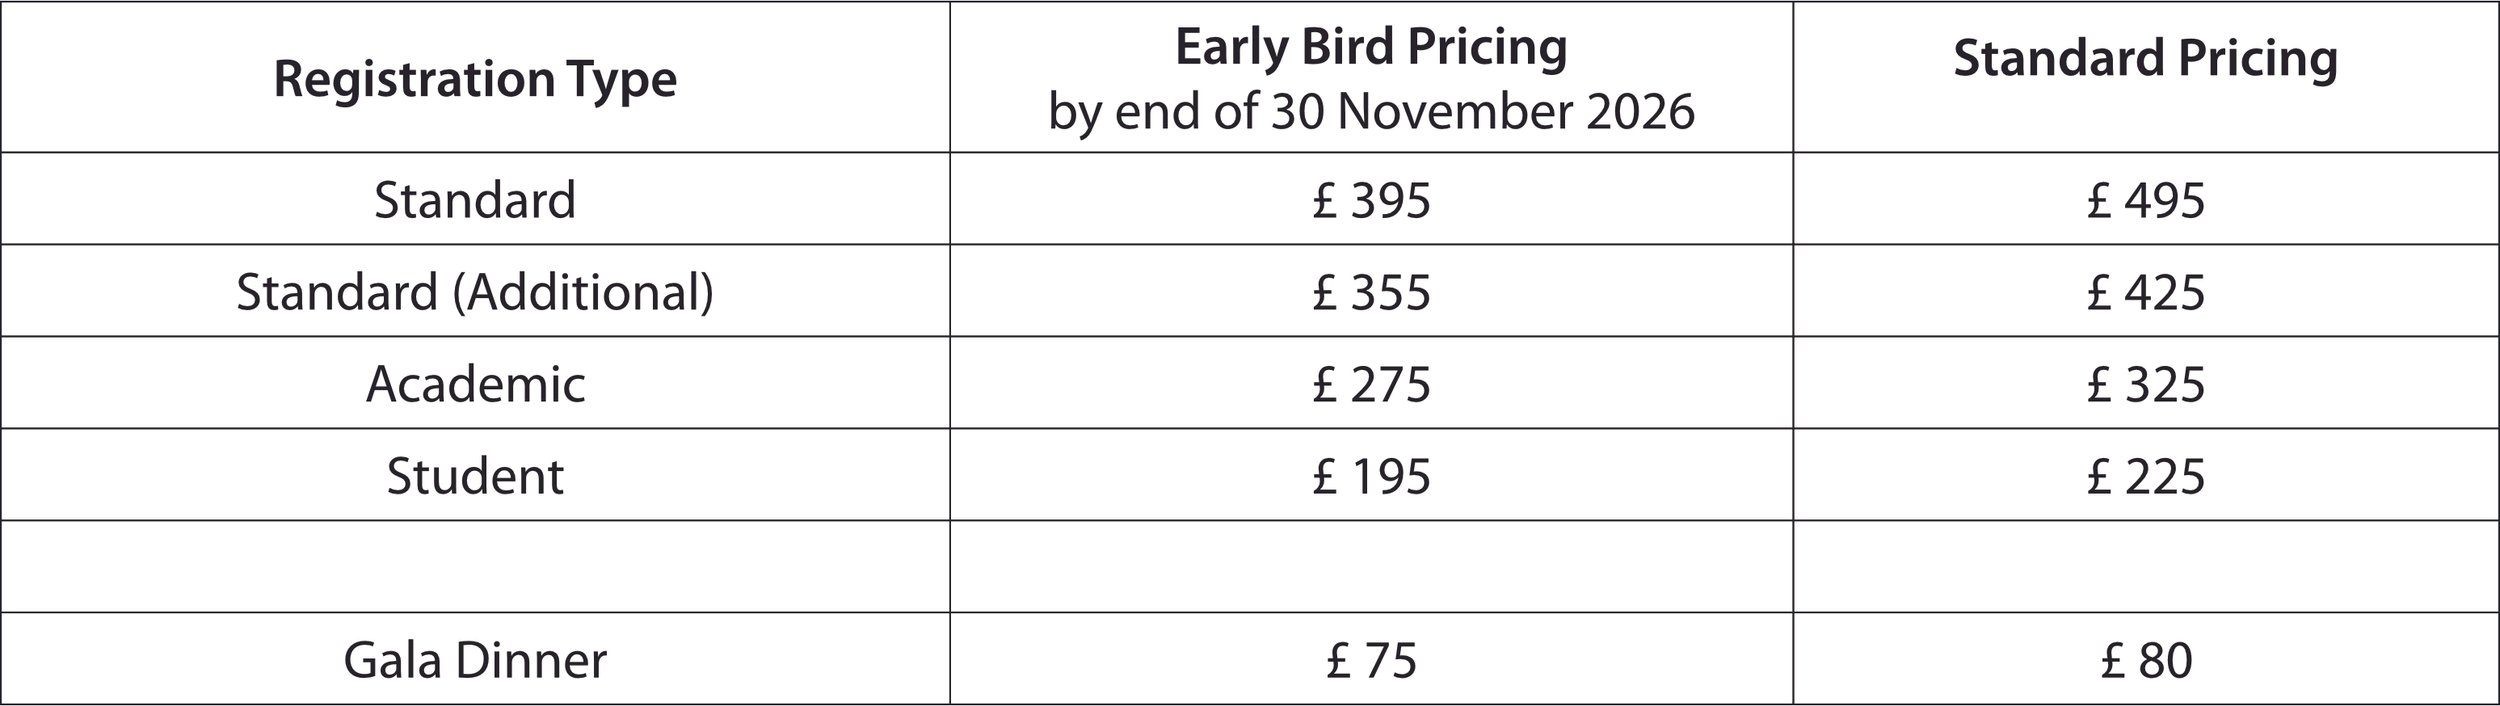Screen dimensions: 2500x706
Task: Click the £ 195 student early price
Action: click(1371, 476)
